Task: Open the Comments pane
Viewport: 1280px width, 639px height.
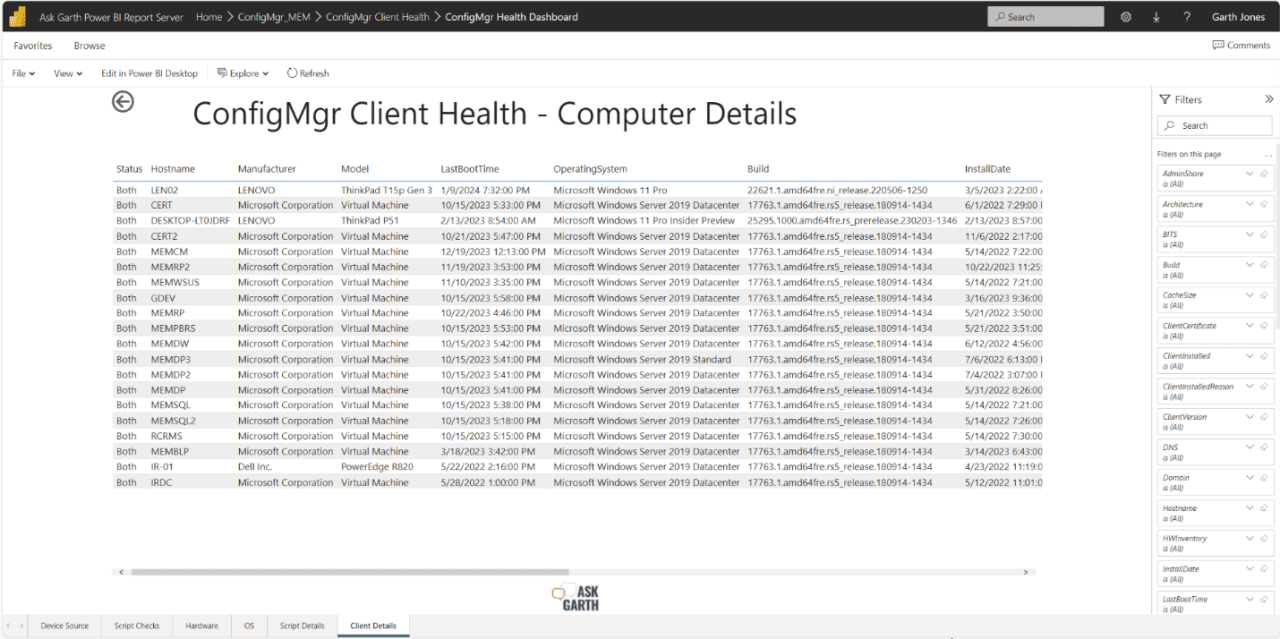Action: [1241, 45]
